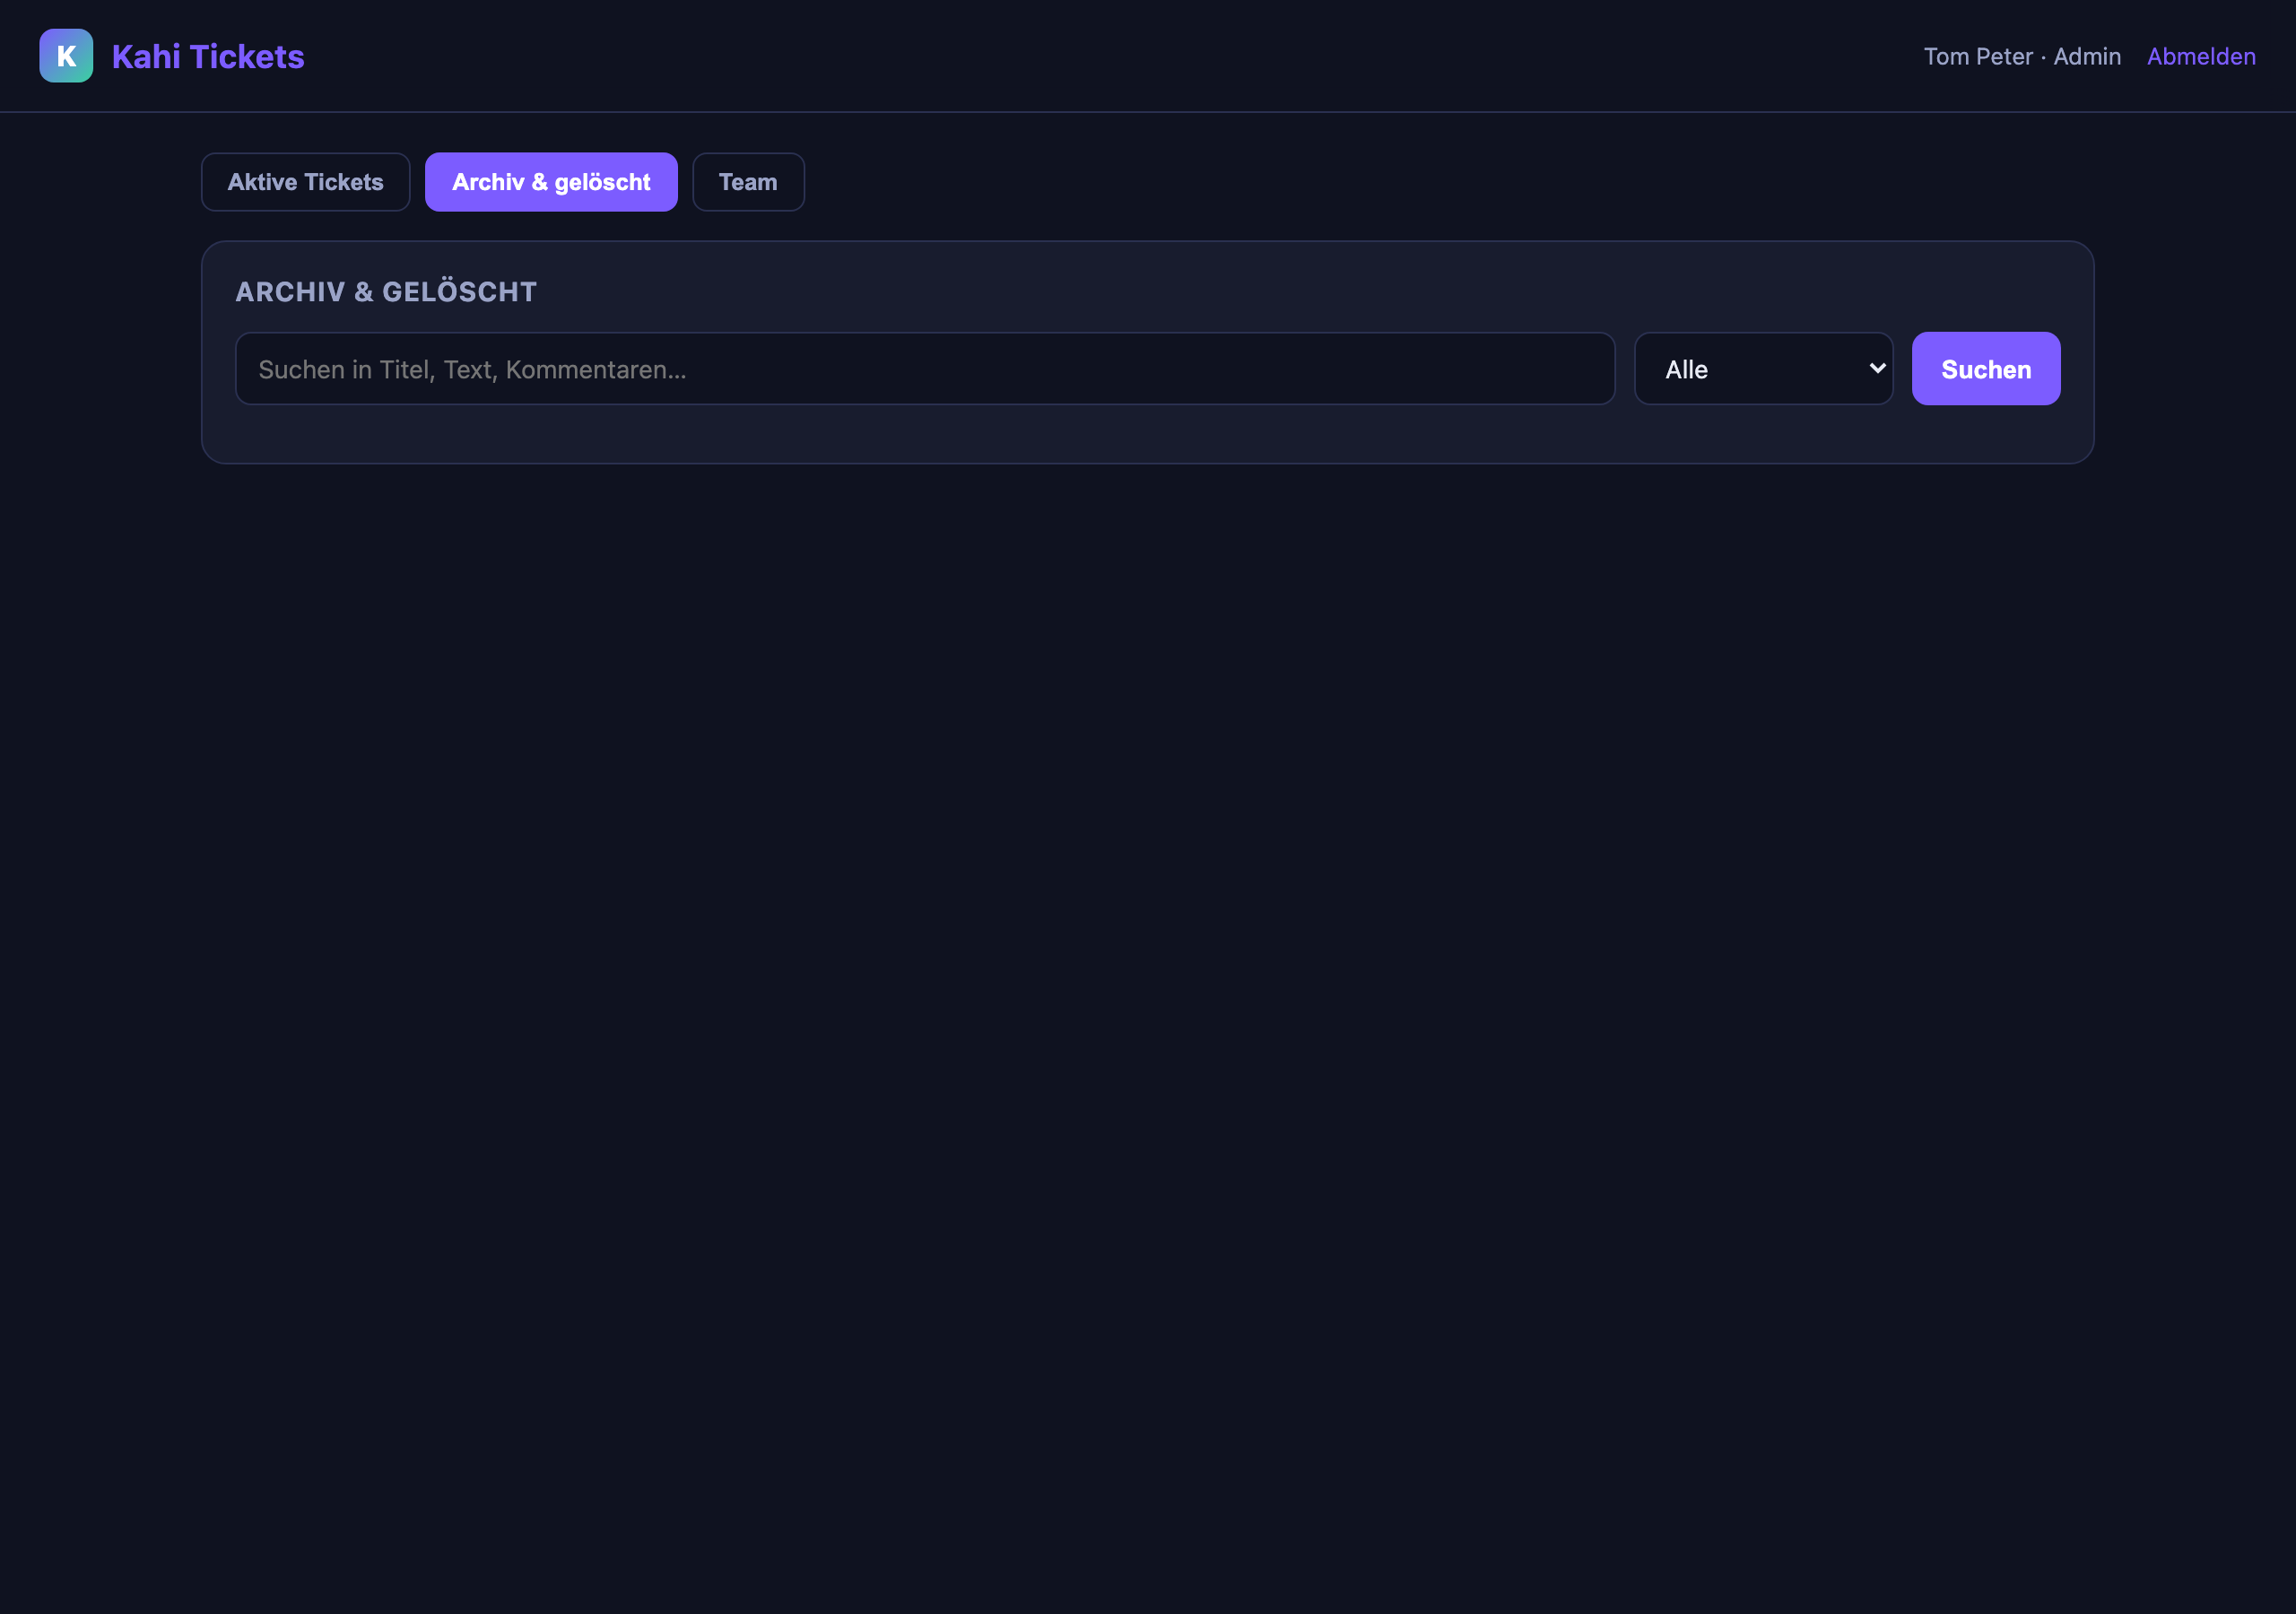Open the Team tab
The width and height of the screenshot is (2296, 1614).
748,182
